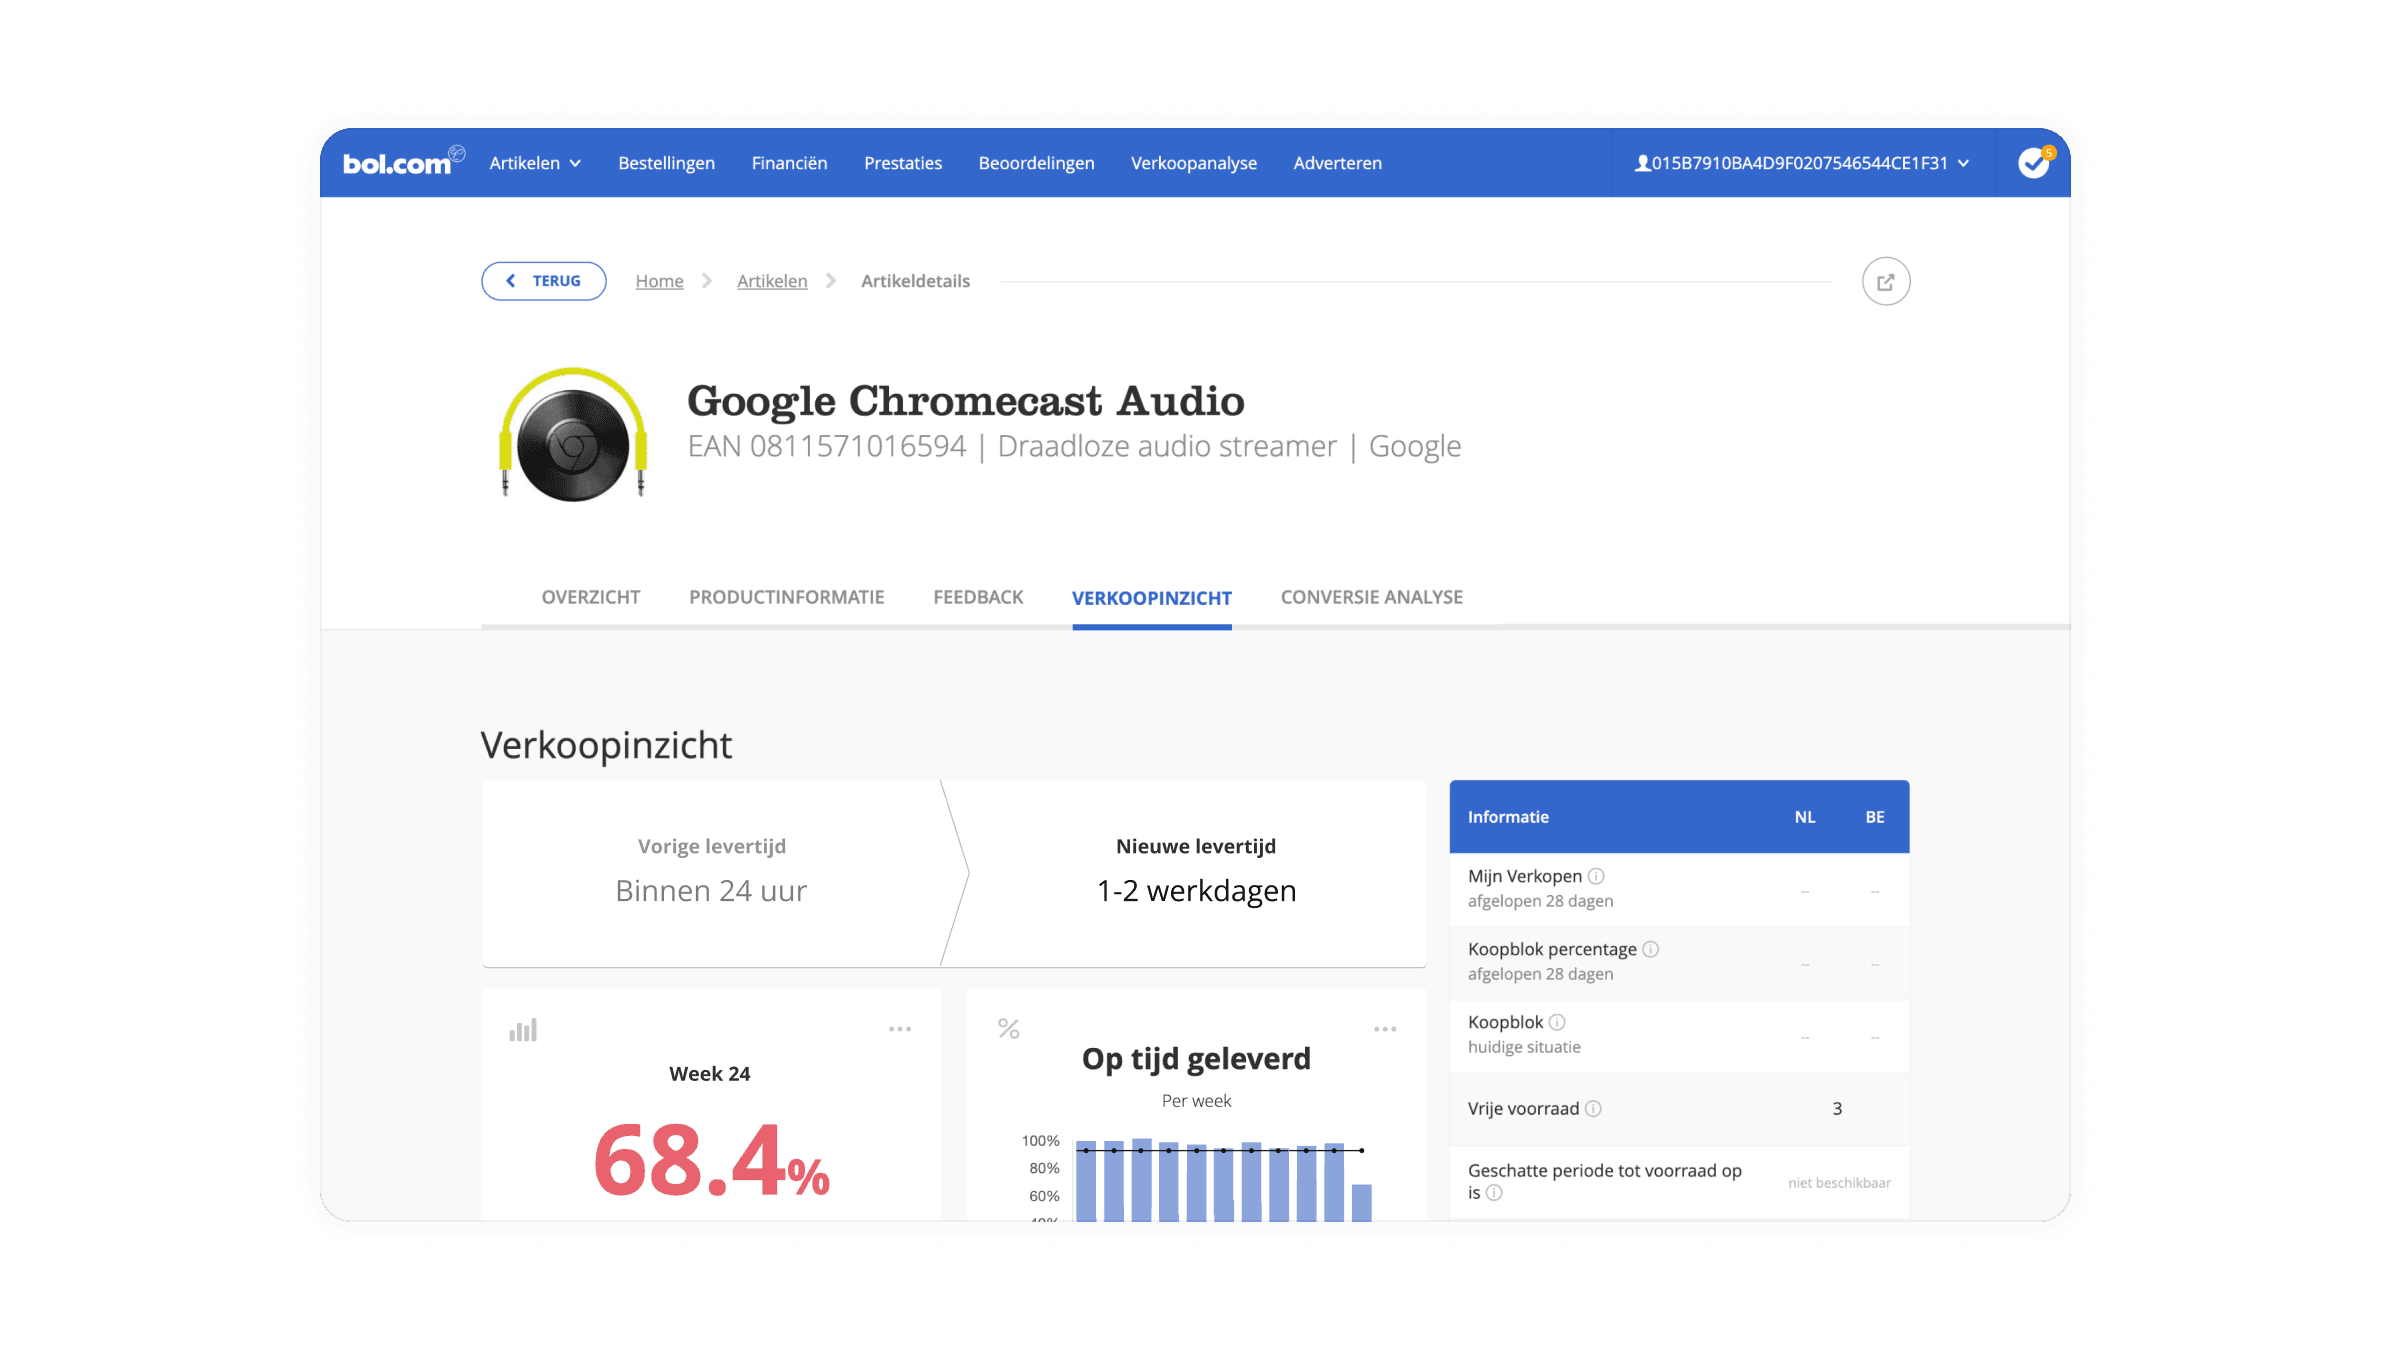Viewport: 2400px width, 1350px height.
Task: Open three-dot menu on Op tijd geleverd card
Action: tap(1384, 1029)
